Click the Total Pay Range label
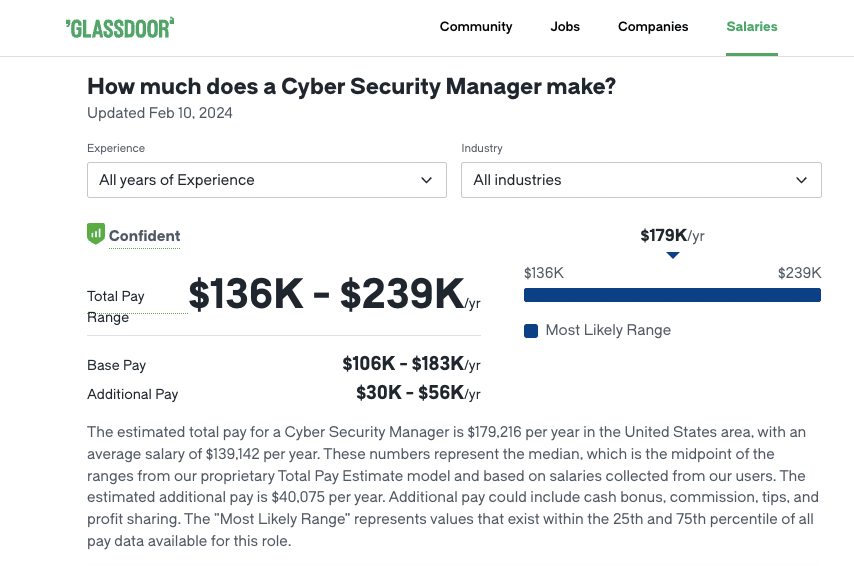854x566 pixels. [115, 307]
